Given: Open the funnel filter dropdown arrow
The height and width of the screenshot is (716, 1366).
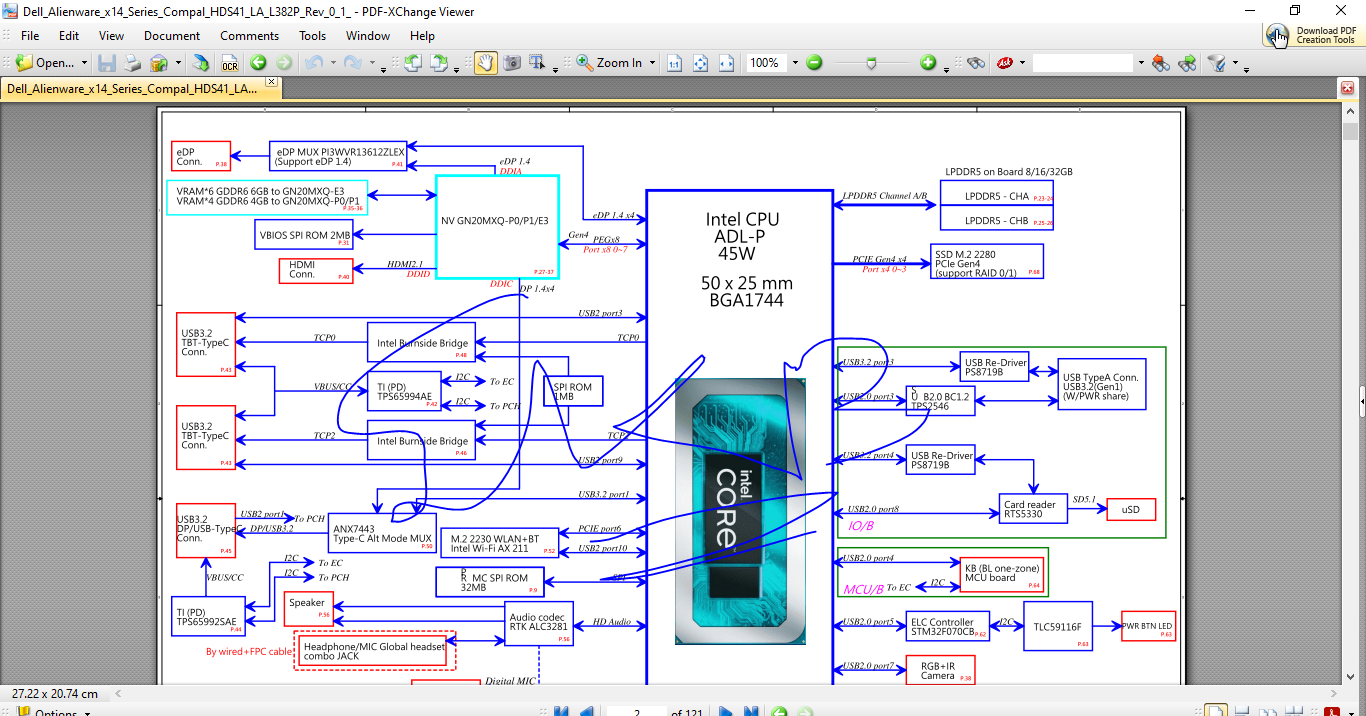Looking at the screenshot, I should point(1234,62).
